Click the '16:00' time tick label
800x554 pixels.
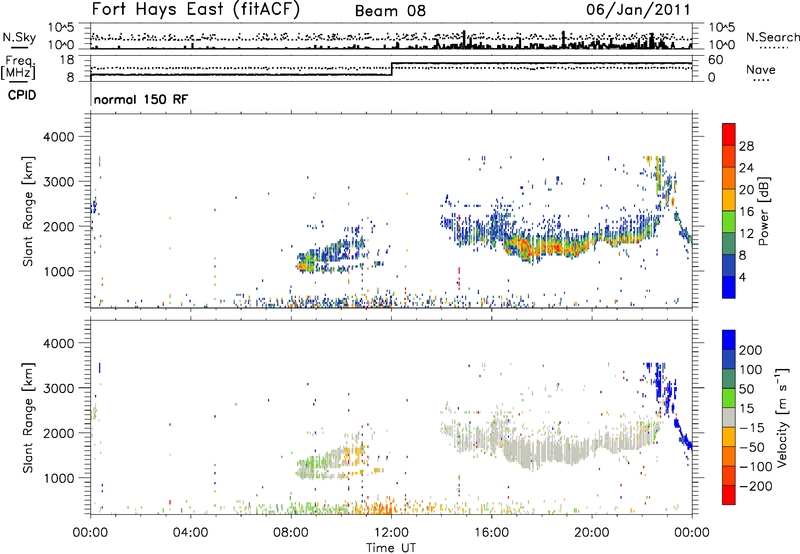491,533
